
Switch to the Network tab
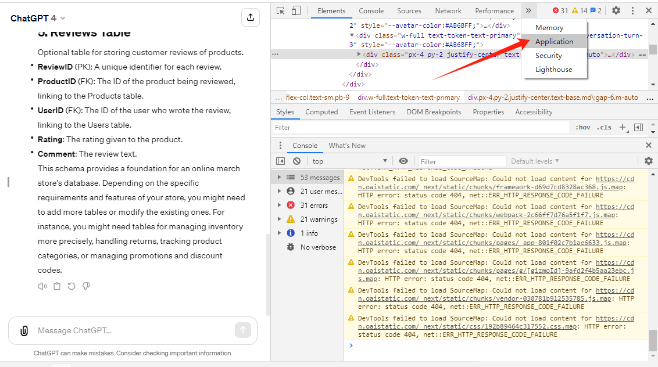point(448,11)
